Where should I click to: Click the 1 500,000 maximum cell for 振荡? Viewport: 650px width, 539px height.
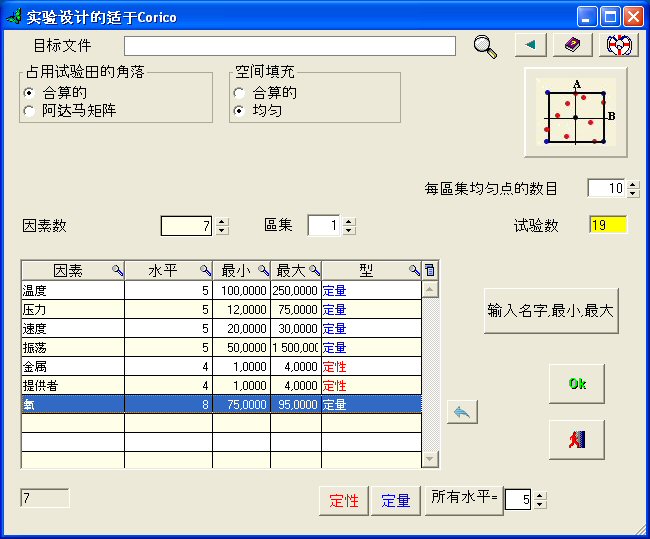tap(296, 347)
